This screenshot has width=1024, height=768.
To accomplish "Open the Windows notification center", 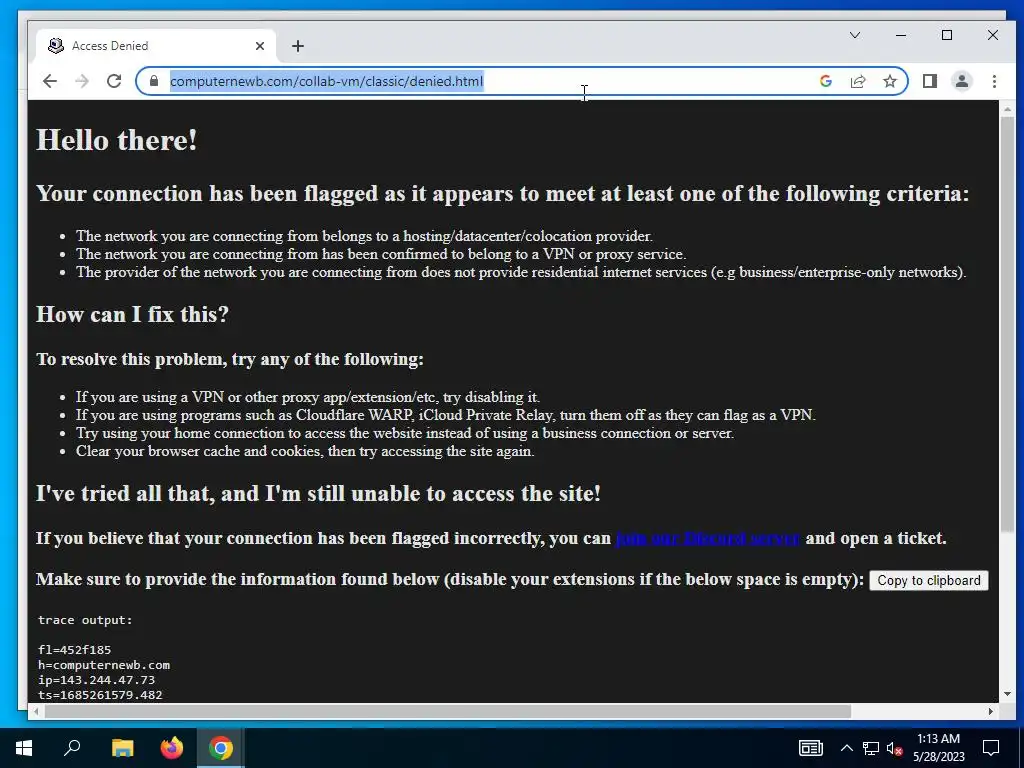I will tap(991, 748).
